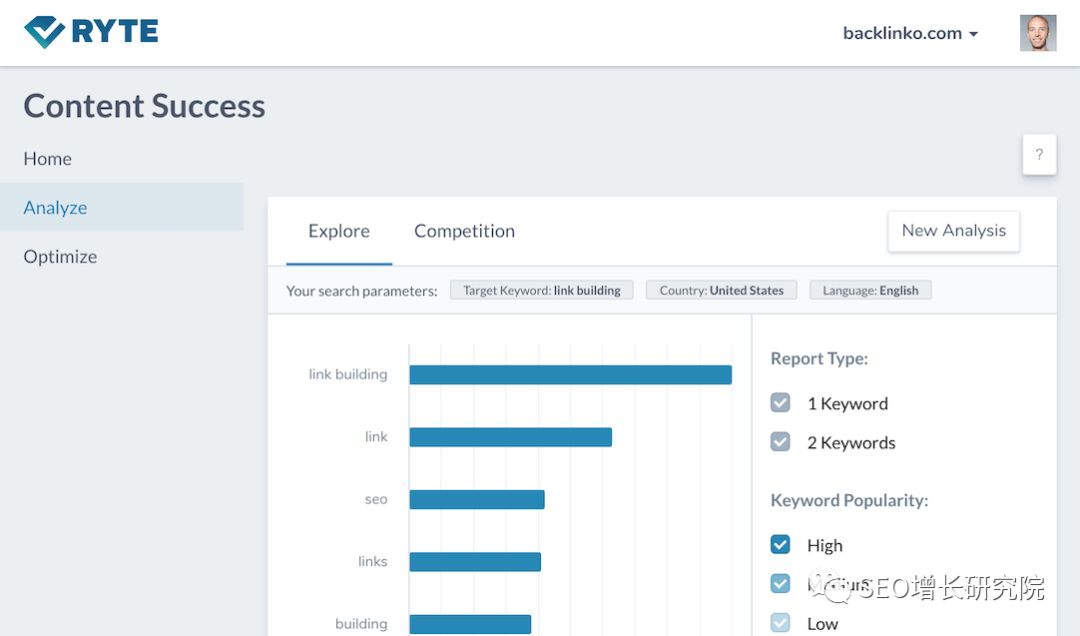Open the question mark help button

[x=1039, y=154]
